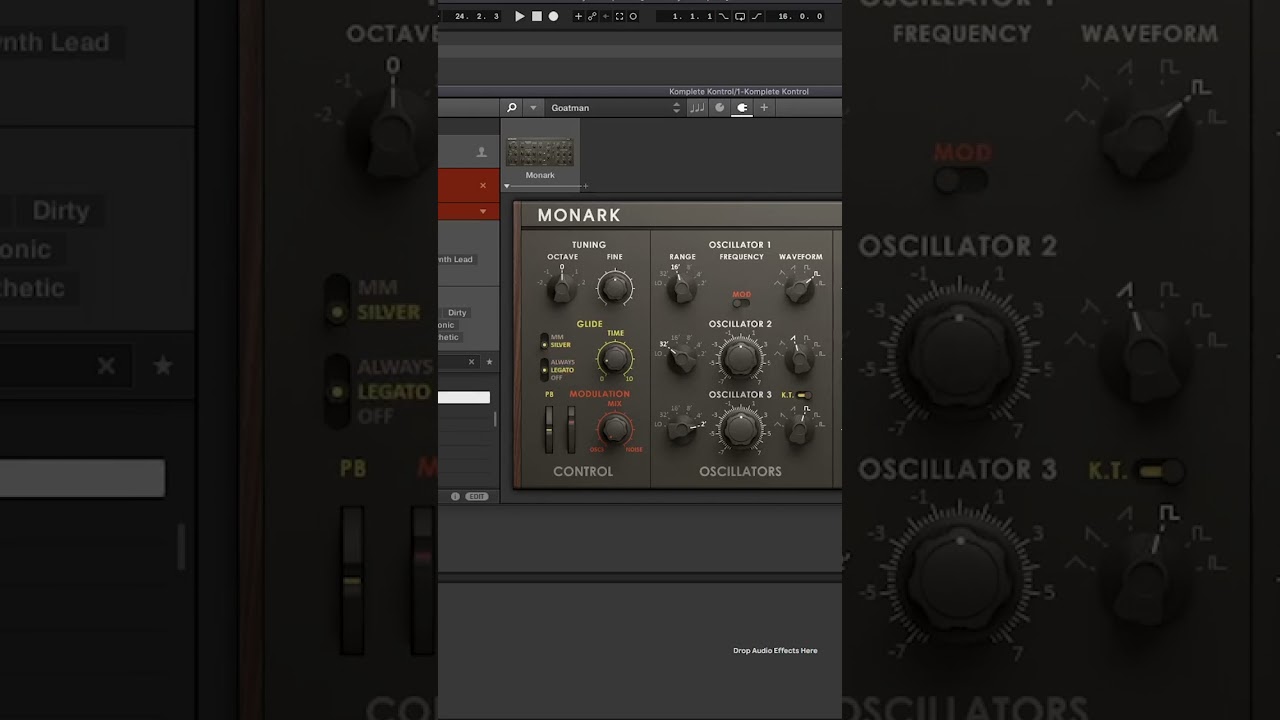The height and width of the screenshot is (720, 1280).
Task: Click the hollow circle icon in transport
Action: 633,16
